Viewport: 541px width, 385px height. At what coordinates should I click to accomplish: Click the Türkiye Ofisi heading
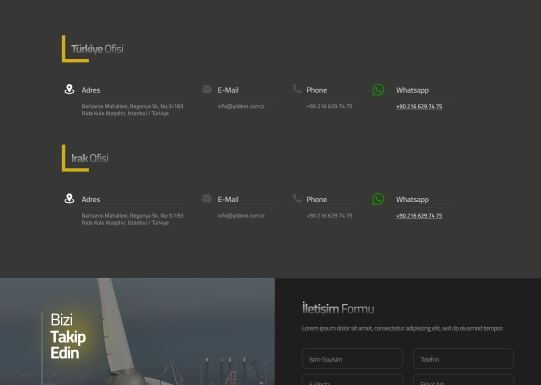[x=97, y=49]
